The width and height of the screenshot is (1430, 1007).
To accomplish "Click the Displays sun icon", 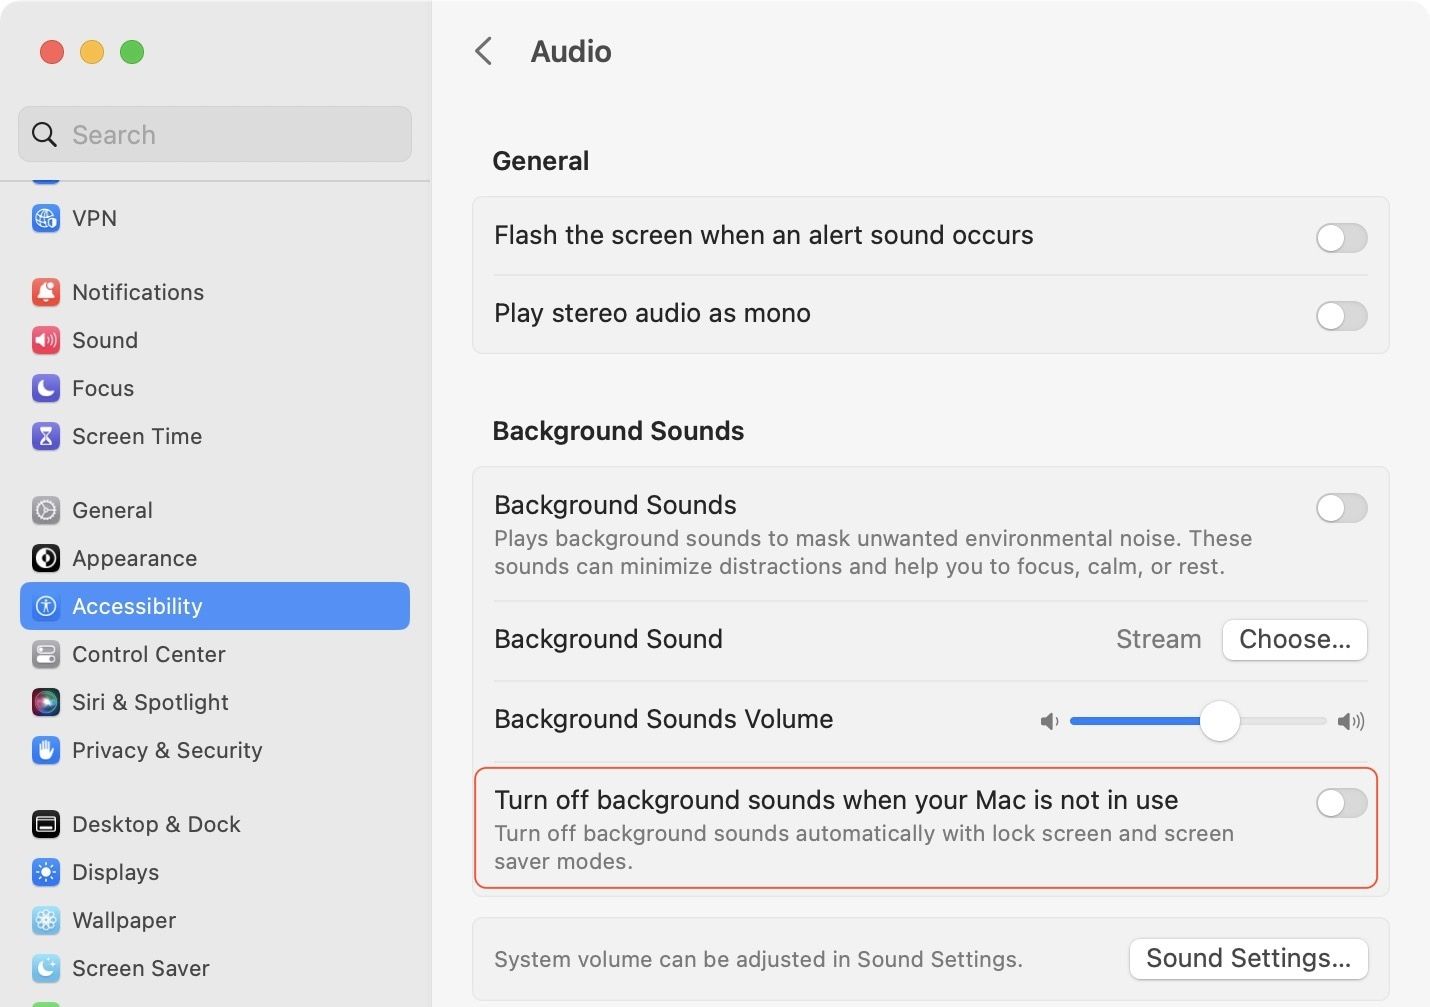I will click(x=46, y=872).
